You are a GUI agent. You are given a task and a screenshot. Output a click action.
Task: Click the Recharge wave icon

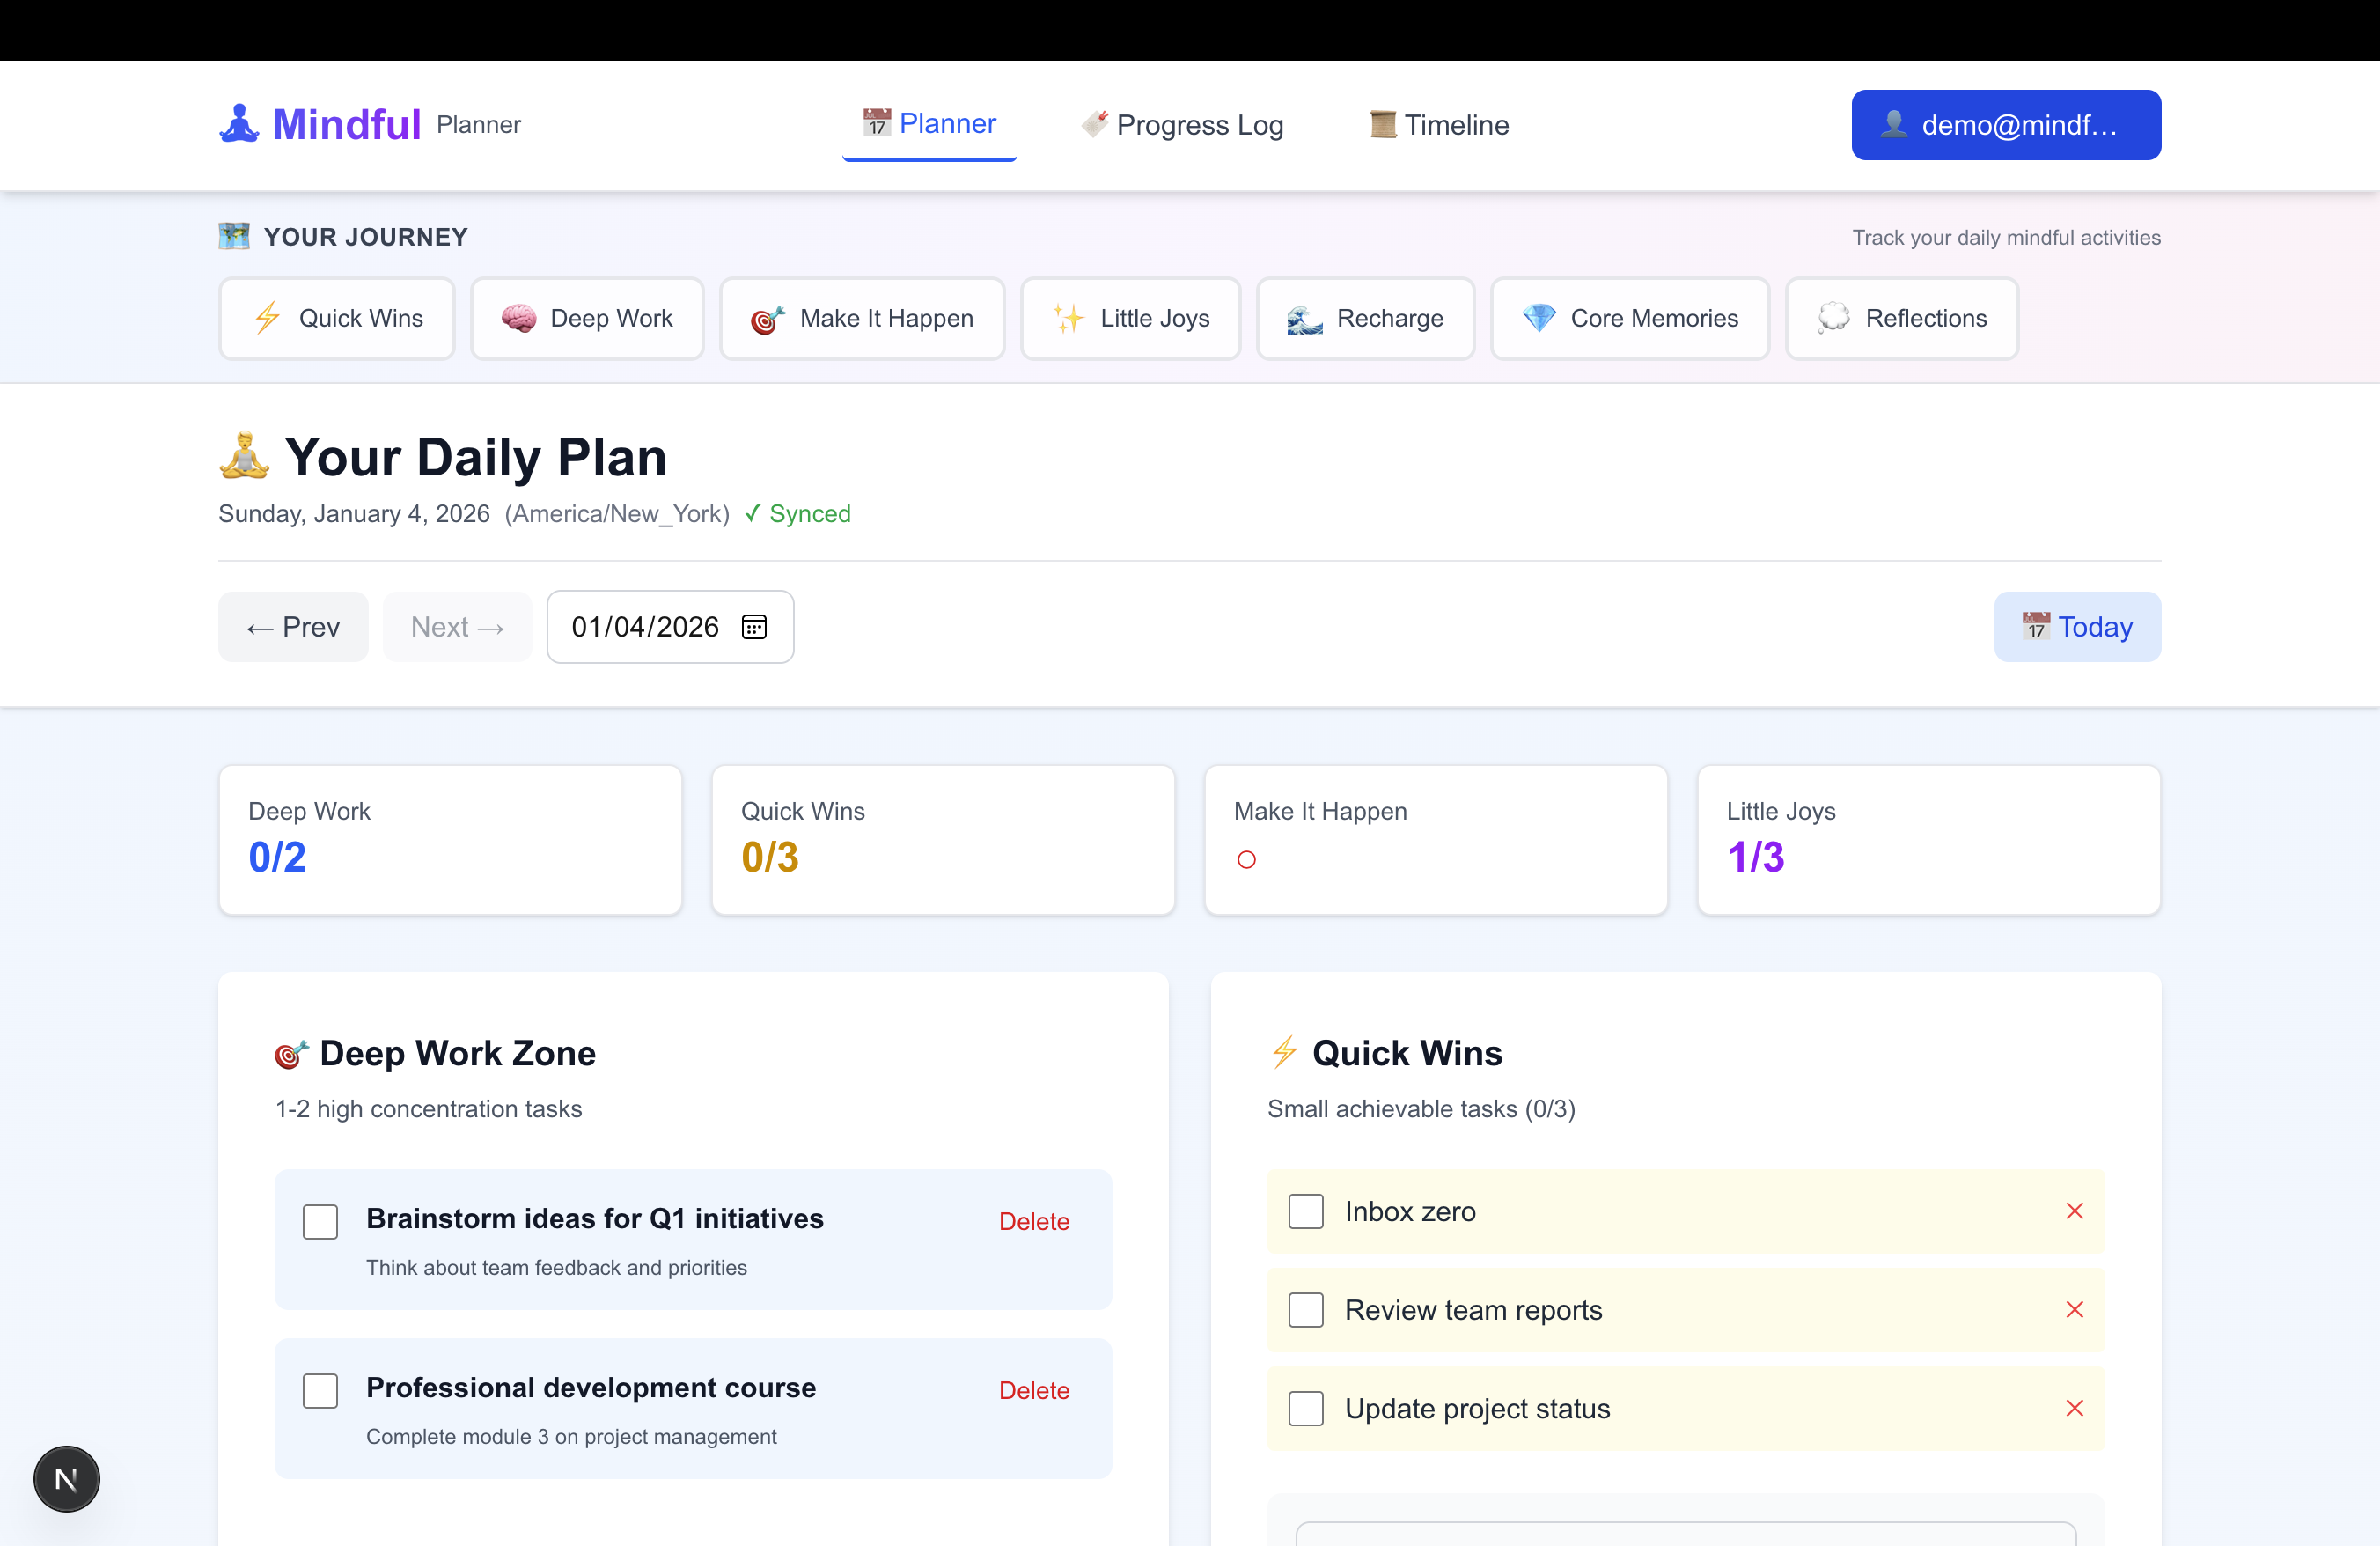click(x=1302, y=318)
